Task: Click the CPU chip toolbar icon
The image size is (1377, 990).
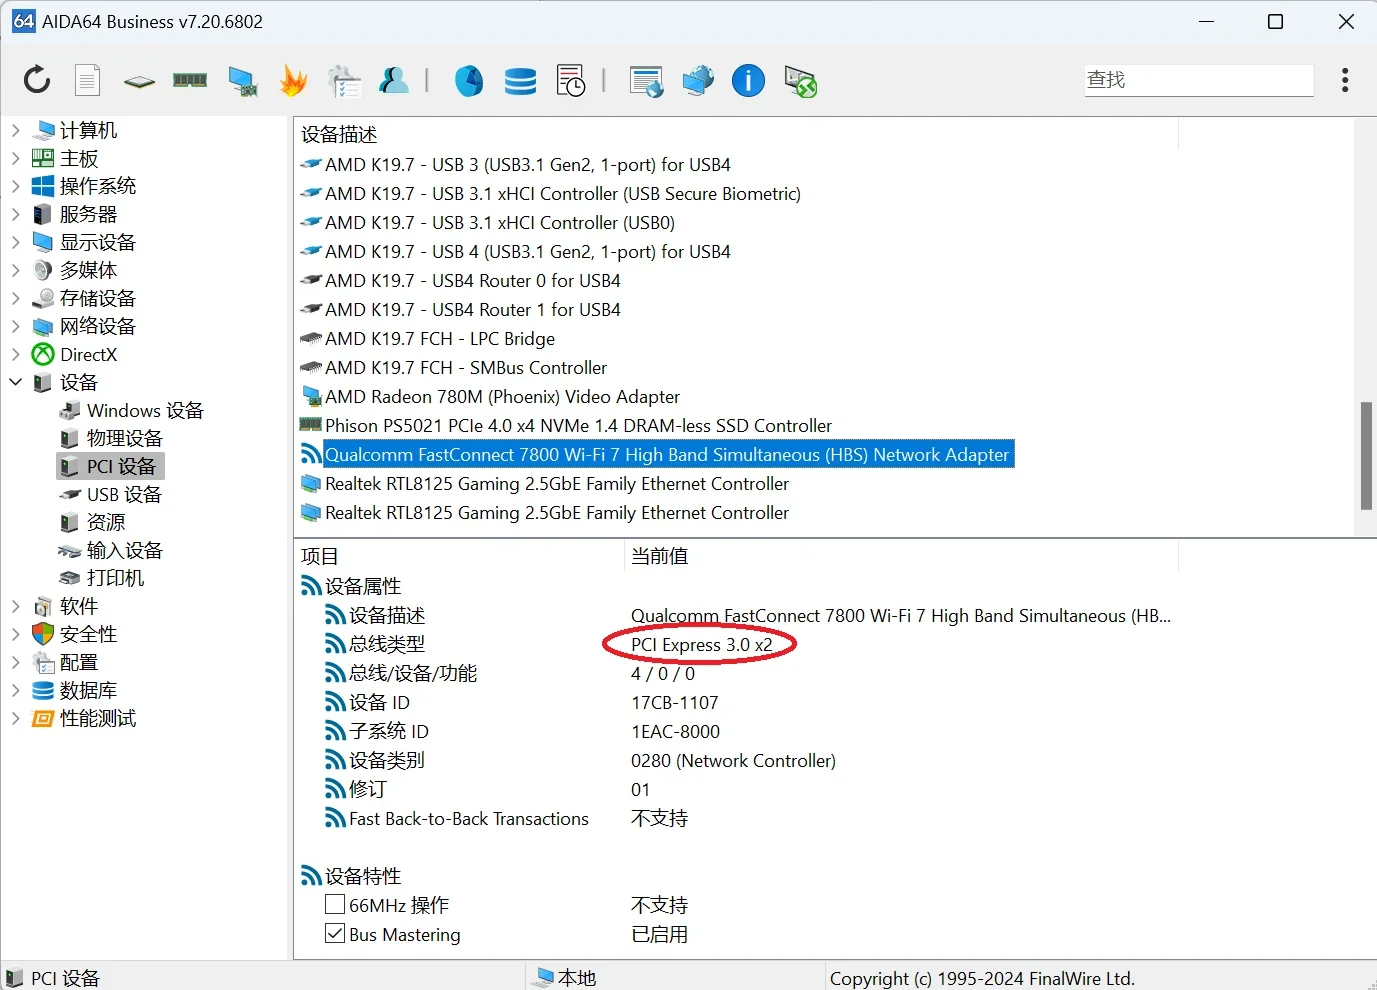Action: point(139,81)
